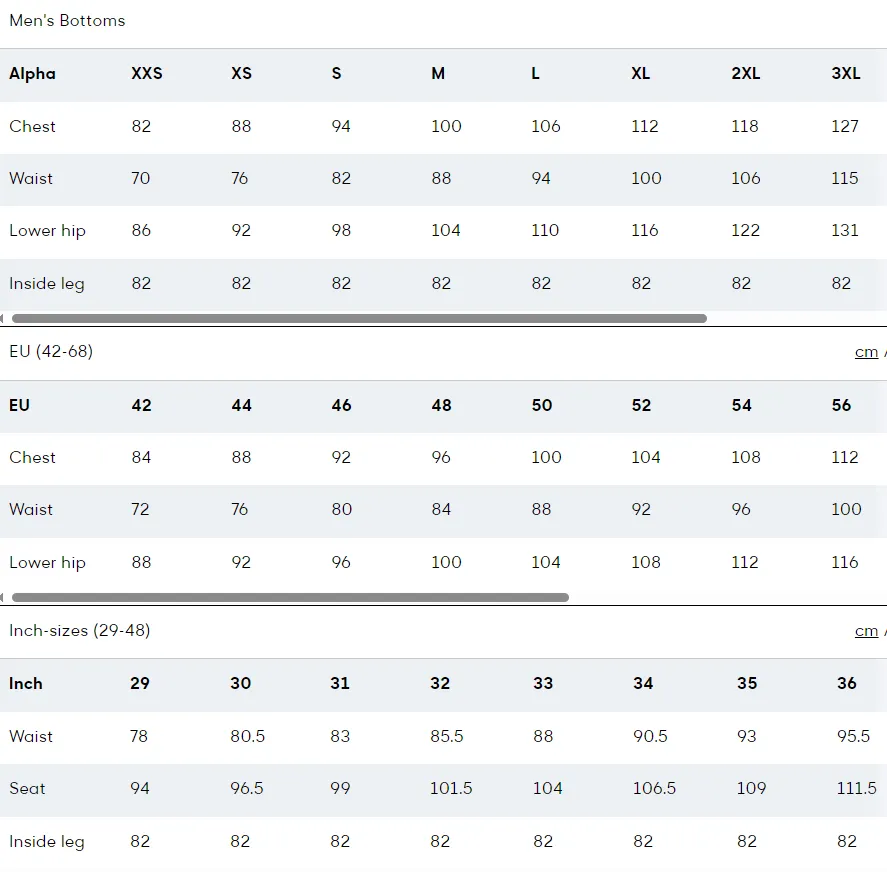Click the Men's Bottoms heading
Viewport: 887px width, 872px height.
[x=67, y=21]
